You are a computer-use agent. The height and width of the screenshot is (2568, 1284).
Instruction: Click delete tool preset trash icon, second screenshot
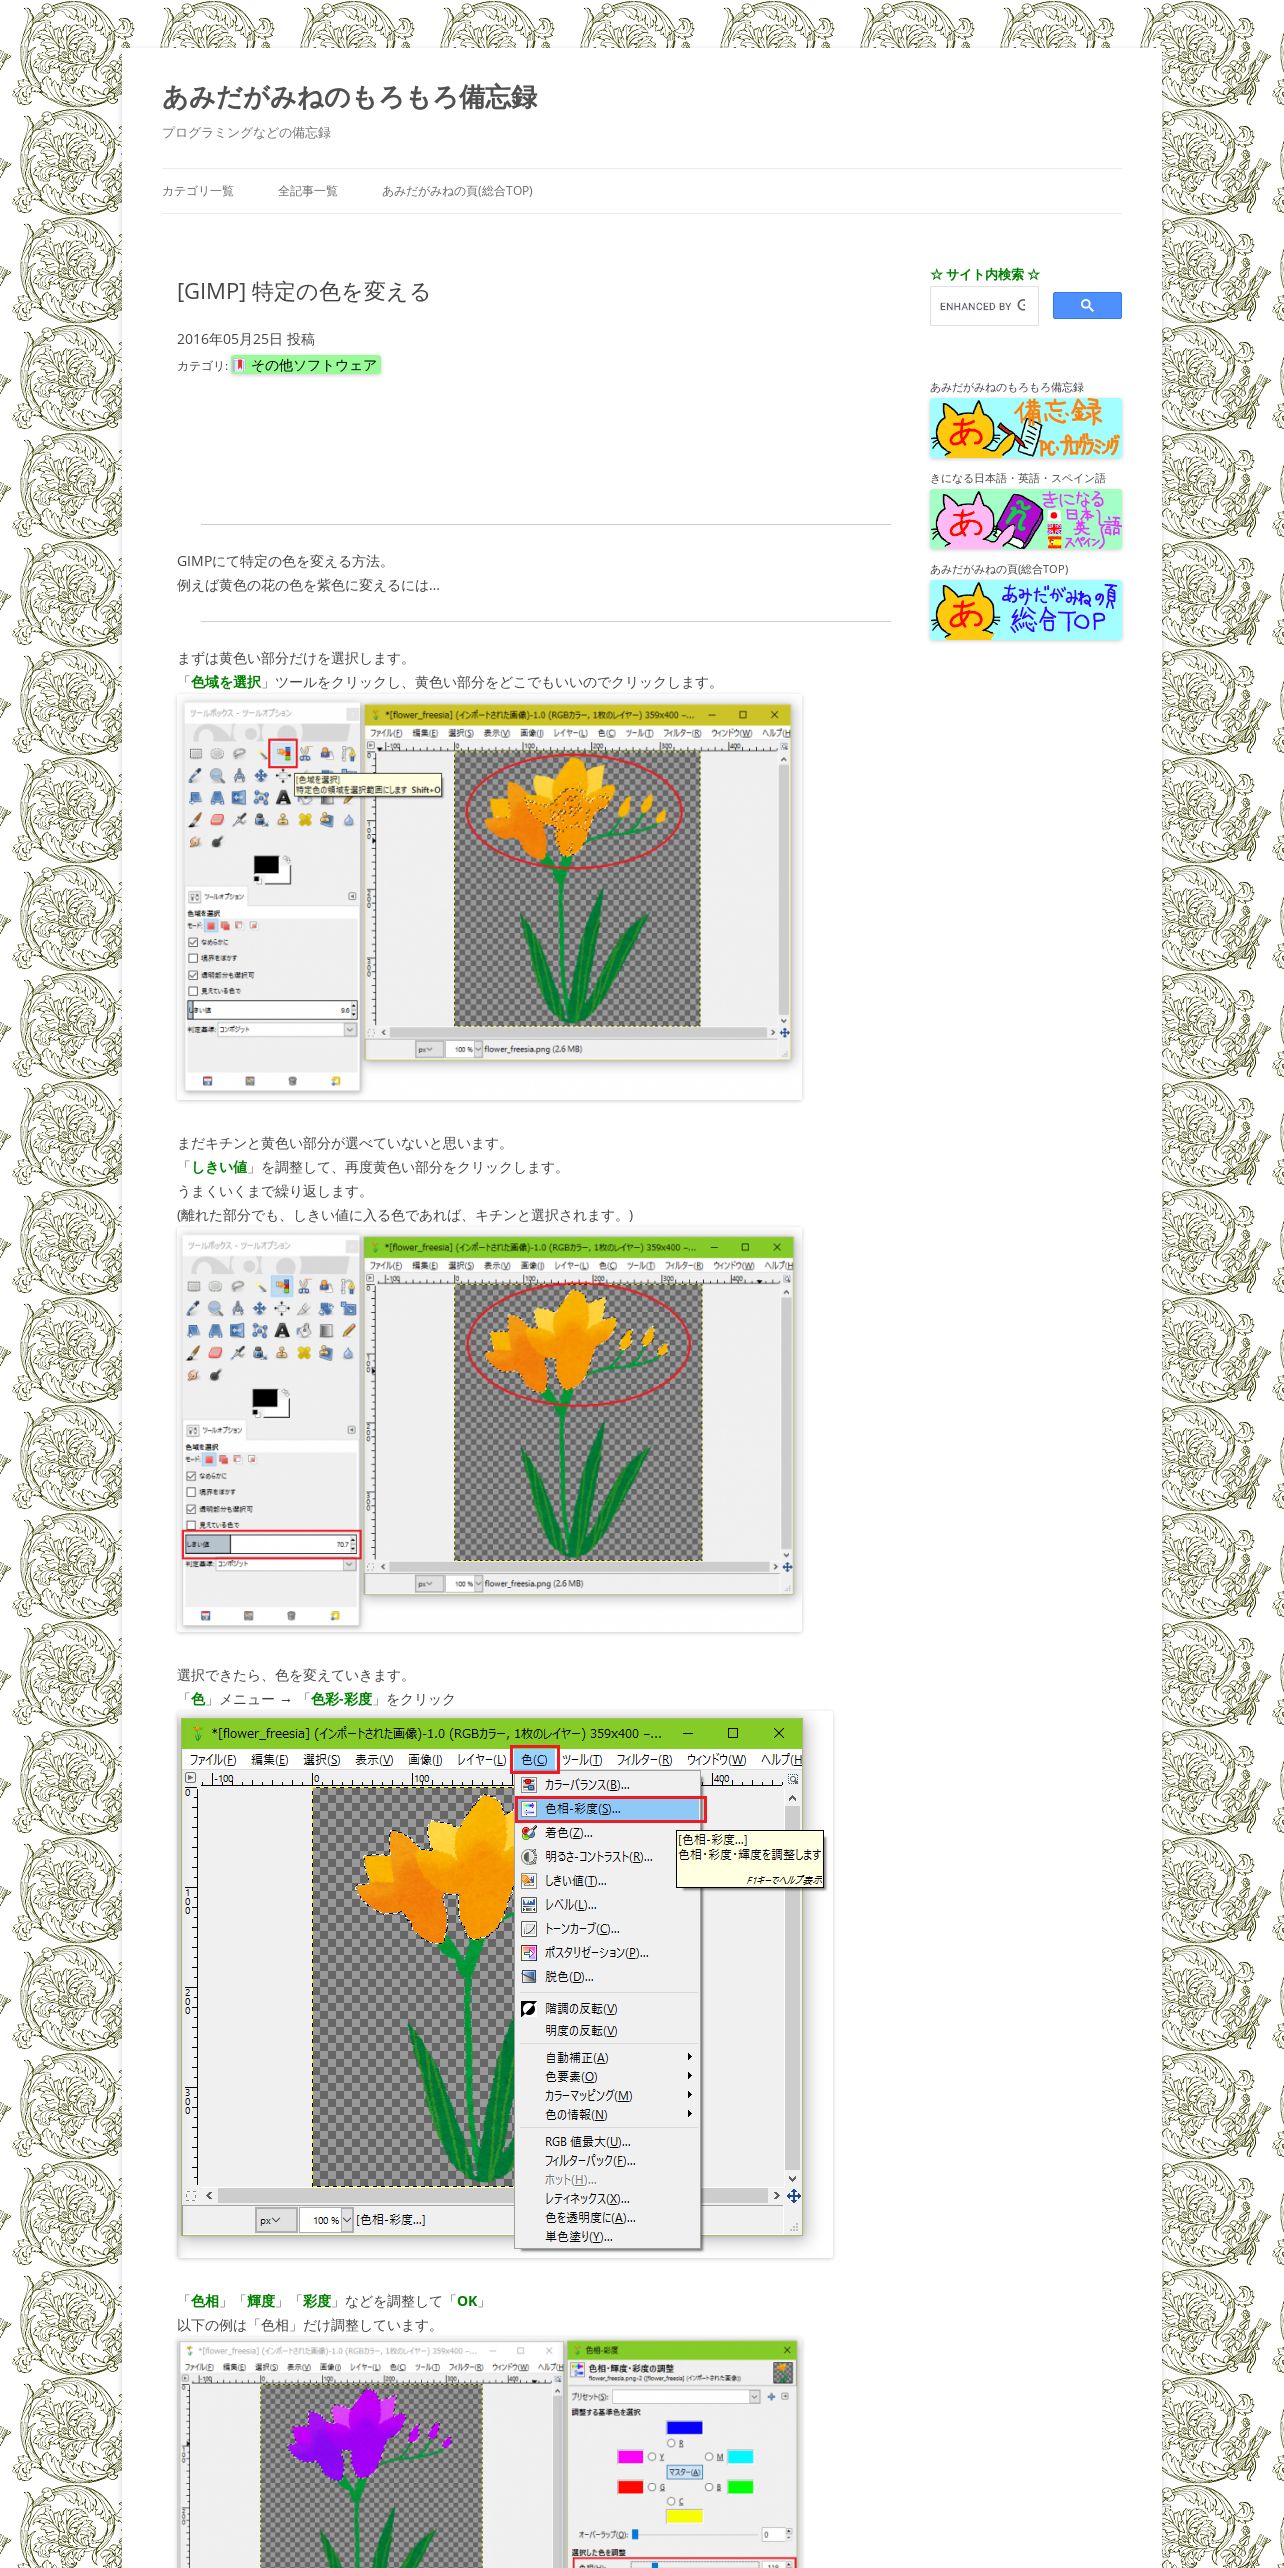[x=291, y=1614]
